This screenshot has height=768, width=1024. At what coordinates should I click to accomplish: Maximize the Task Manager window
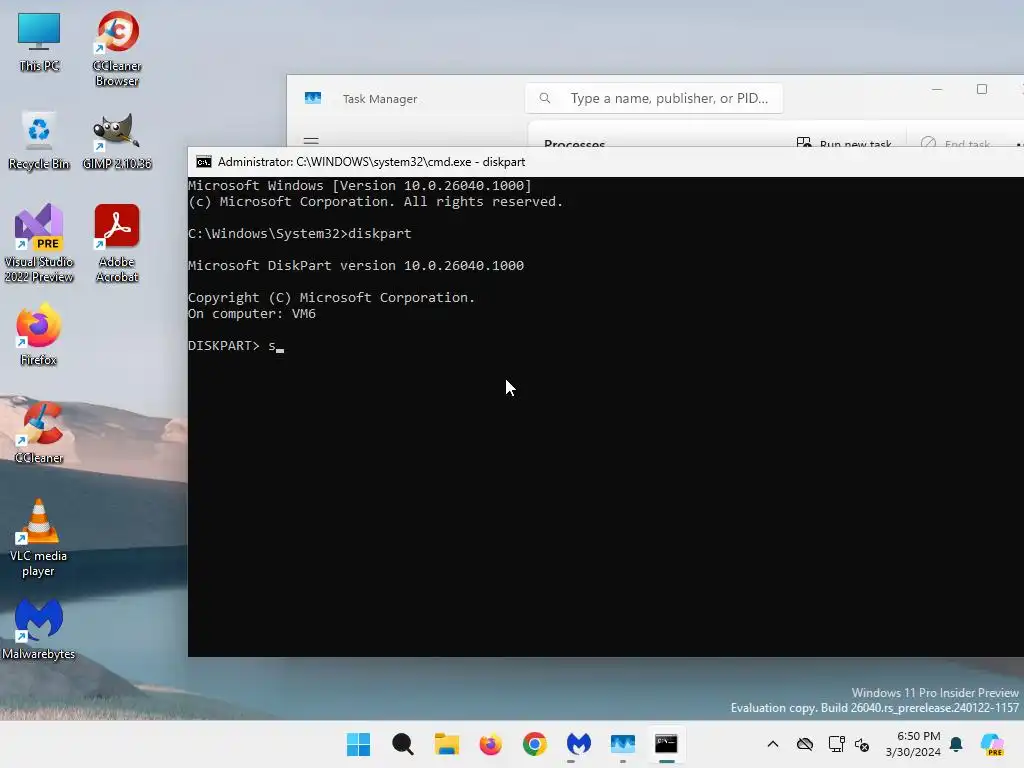982,89
